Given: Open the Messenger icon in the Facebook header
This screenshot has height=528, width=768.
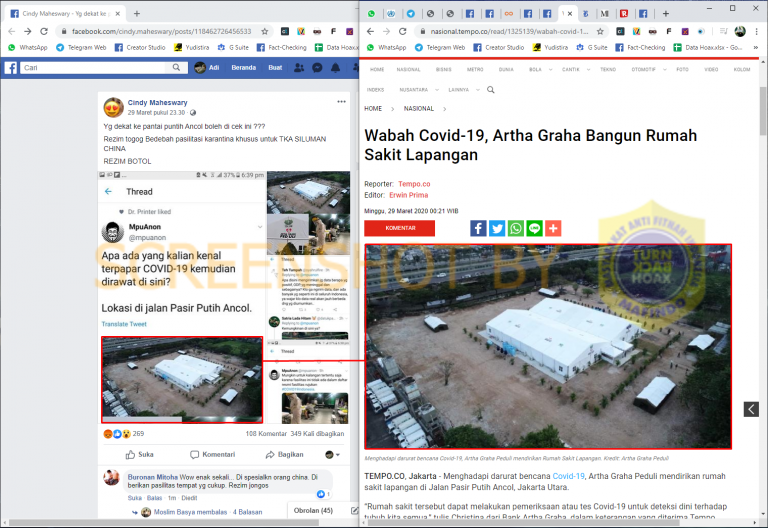Looking at the screenshot, I should click(317, 68).
